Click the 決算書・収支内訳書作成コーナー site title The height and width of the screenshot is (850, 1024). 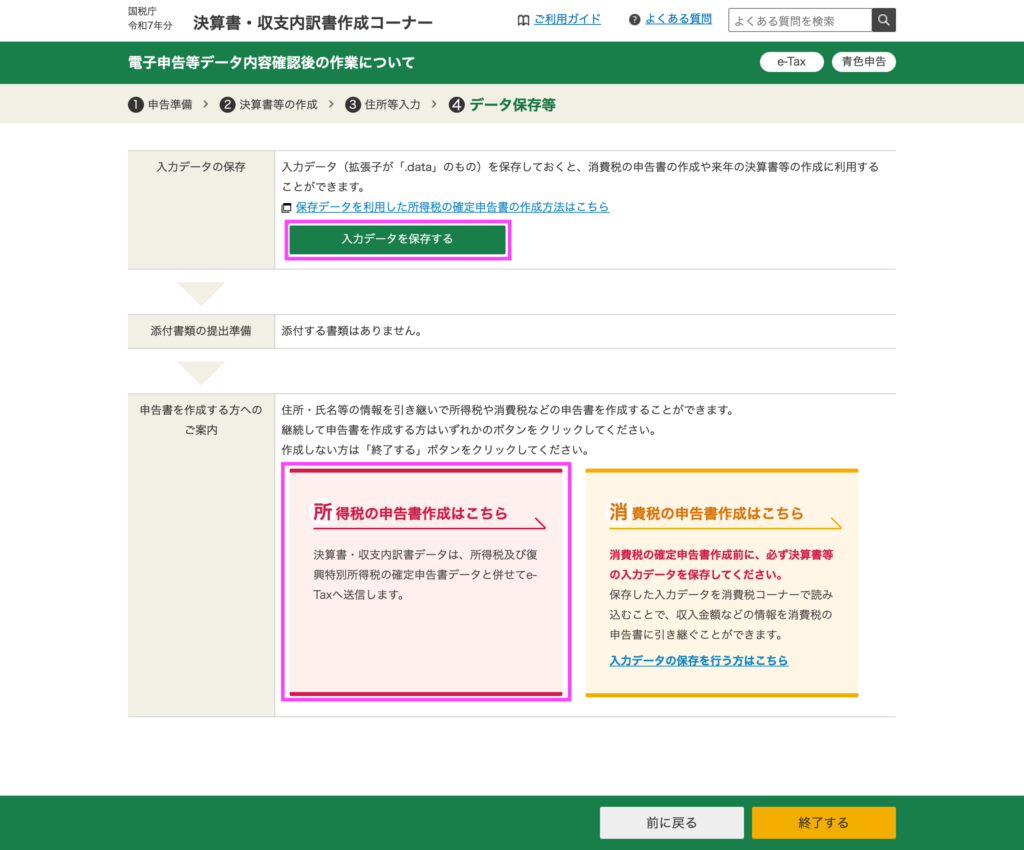tap(313, 23)
